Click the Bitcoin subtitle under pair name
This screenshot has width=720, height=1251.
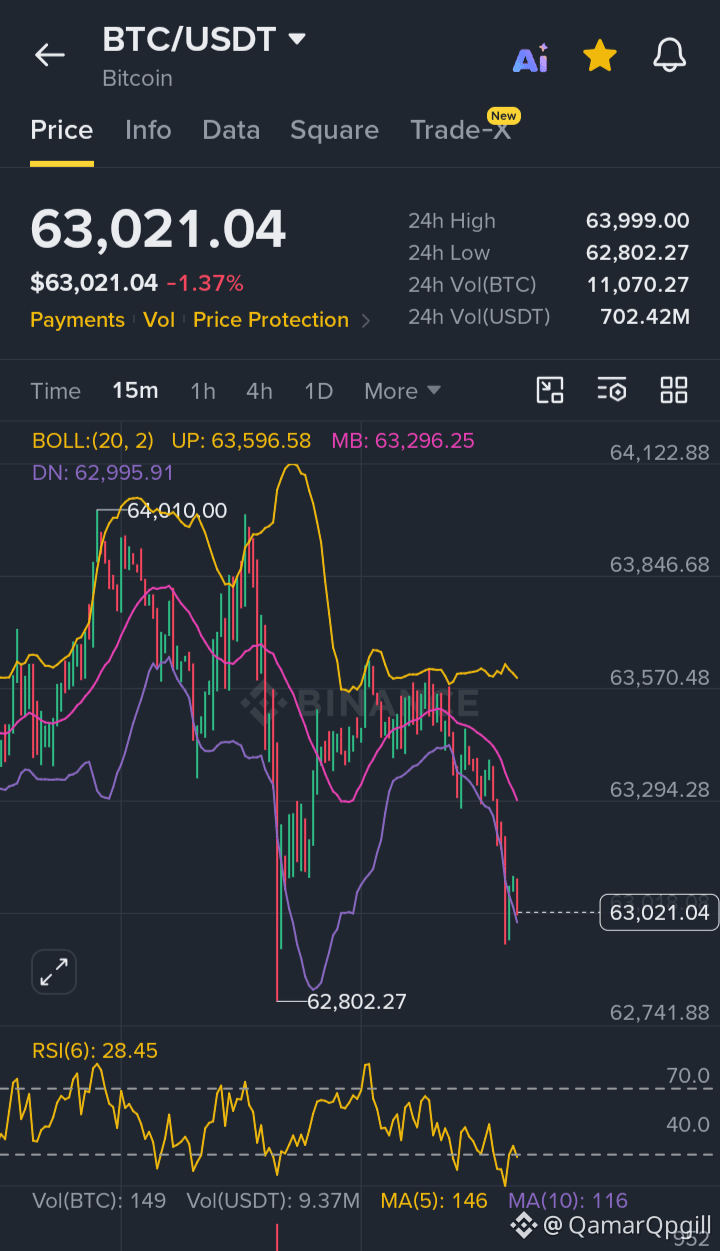click(x=138, y=78)
